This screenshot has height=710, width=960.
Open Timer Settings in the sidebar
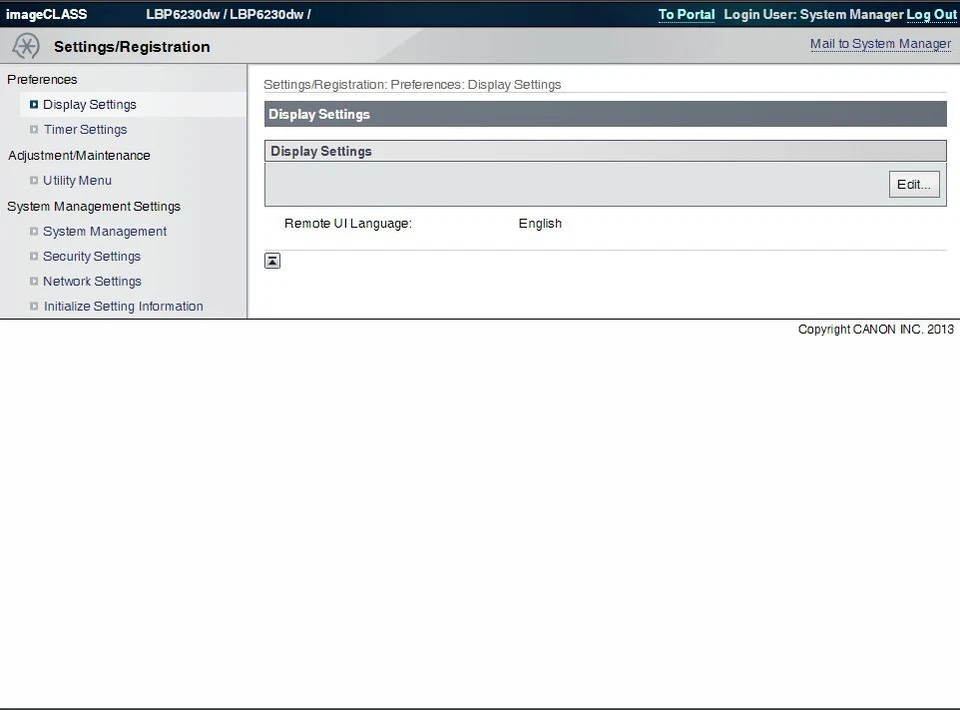(85, 129)
